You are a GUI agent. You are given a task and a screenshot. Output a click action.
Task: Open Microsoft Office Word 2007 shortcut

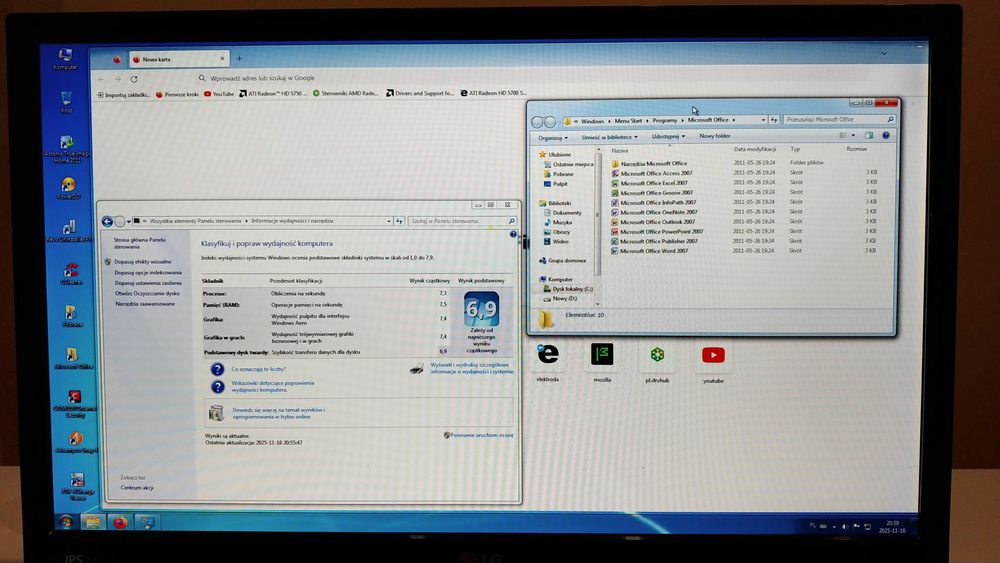649,251
